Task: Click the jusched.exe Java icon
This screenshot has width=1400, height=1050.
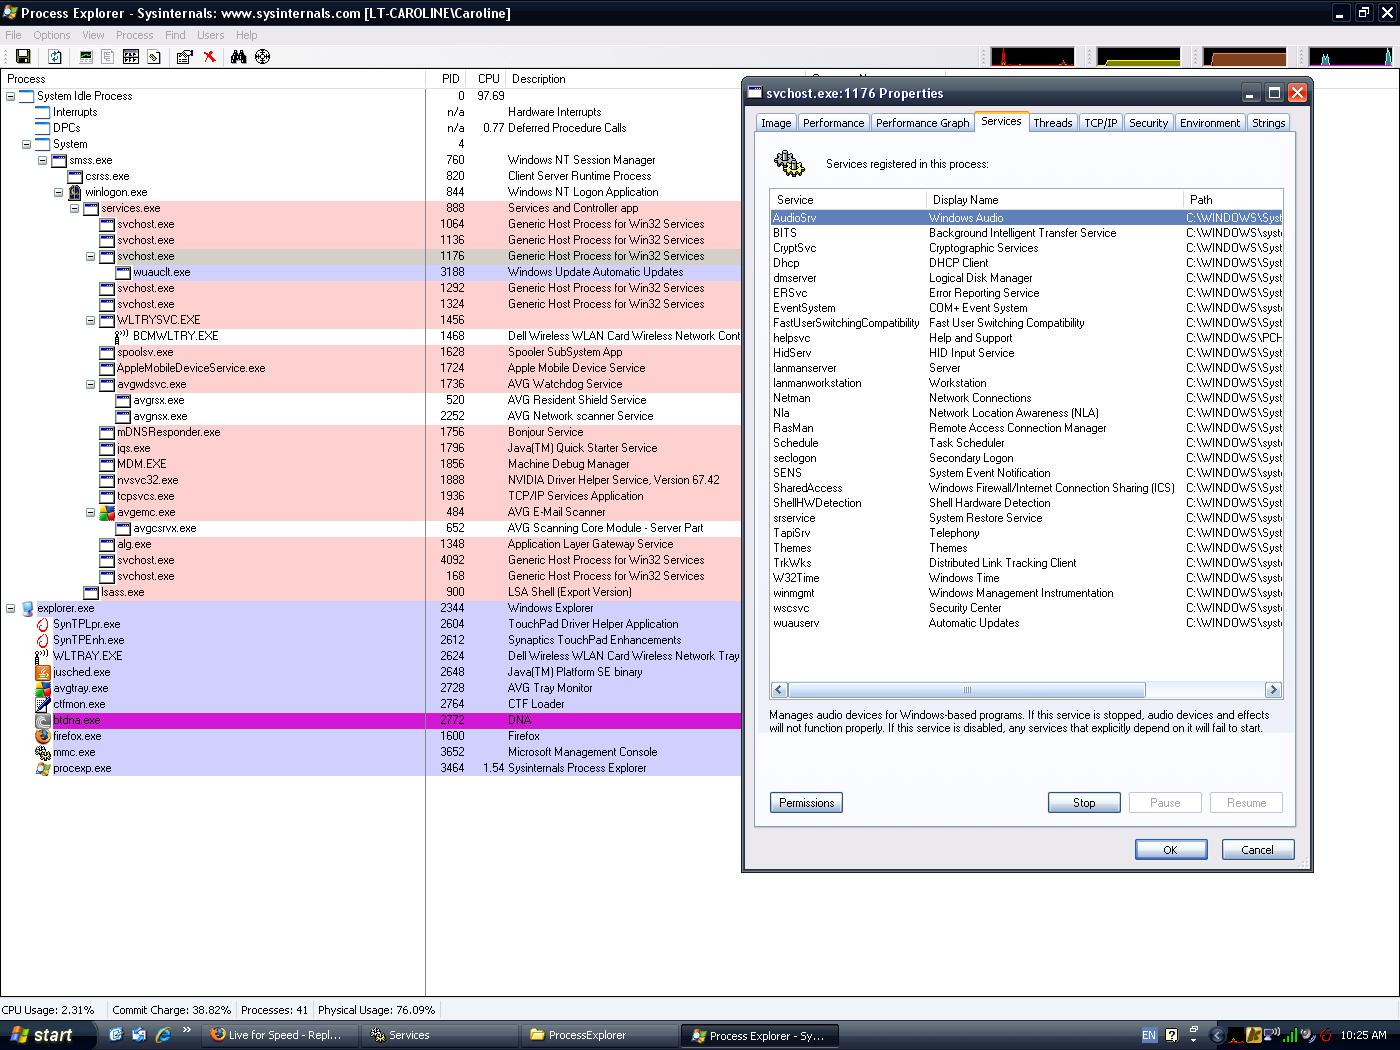Action: point(43,672)
